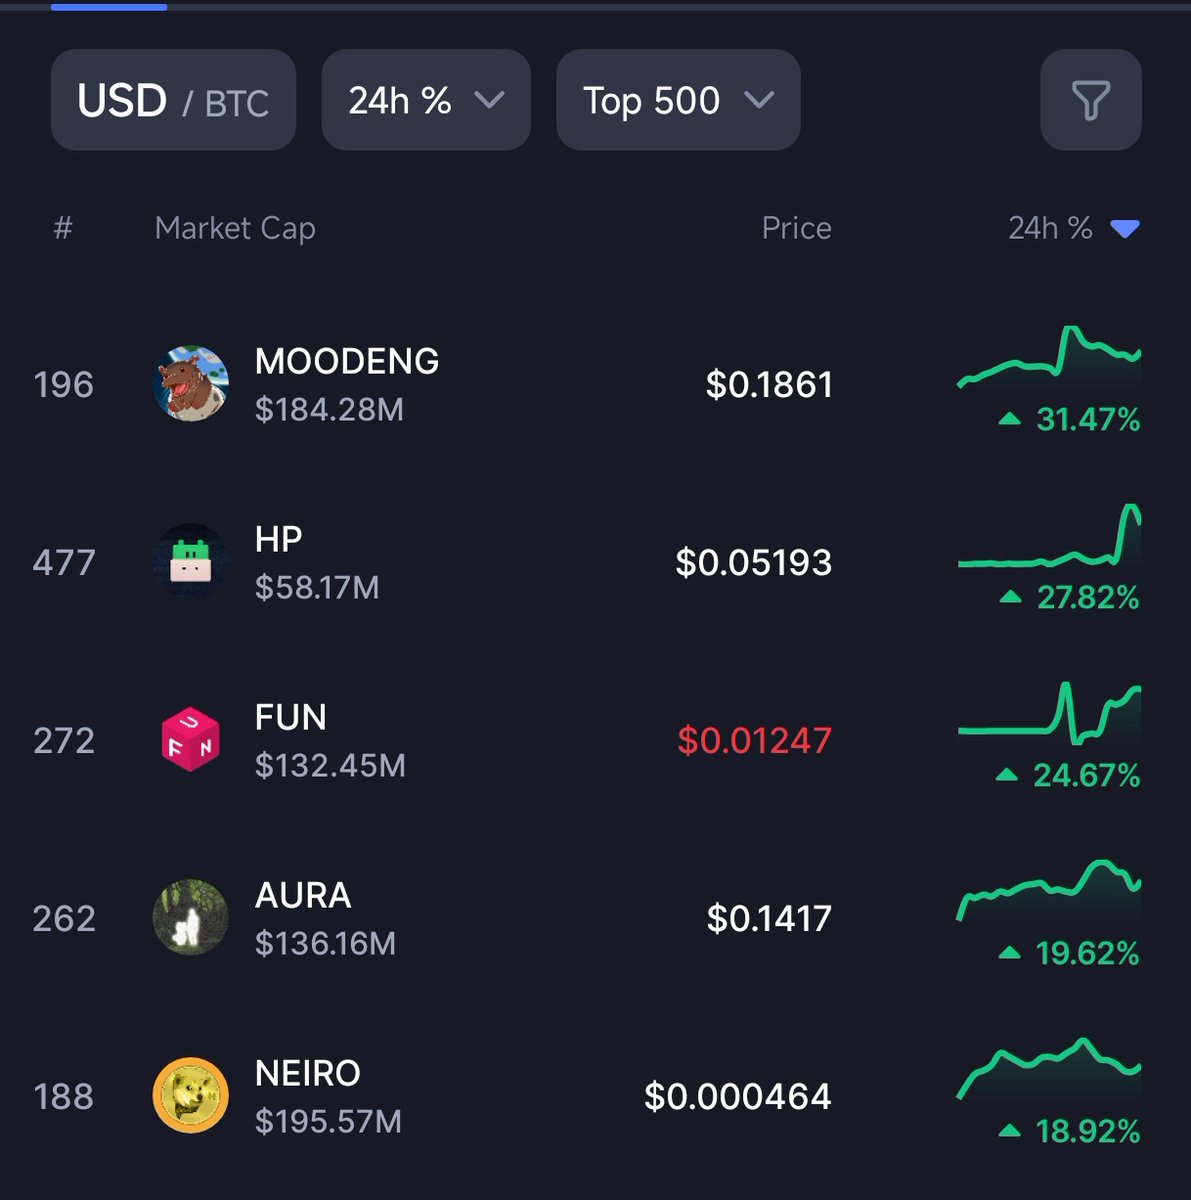Screen dimensions: 1191x1200
Task: Click the NEIRO dog coin icon
Action: 191,1096
